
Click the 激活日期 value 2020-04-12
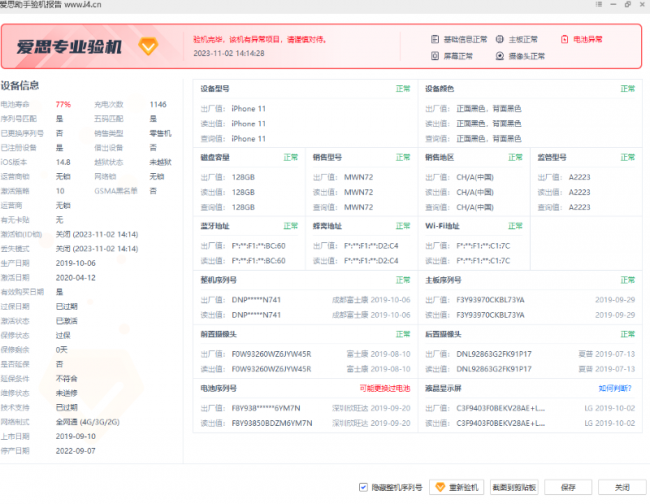75,278
